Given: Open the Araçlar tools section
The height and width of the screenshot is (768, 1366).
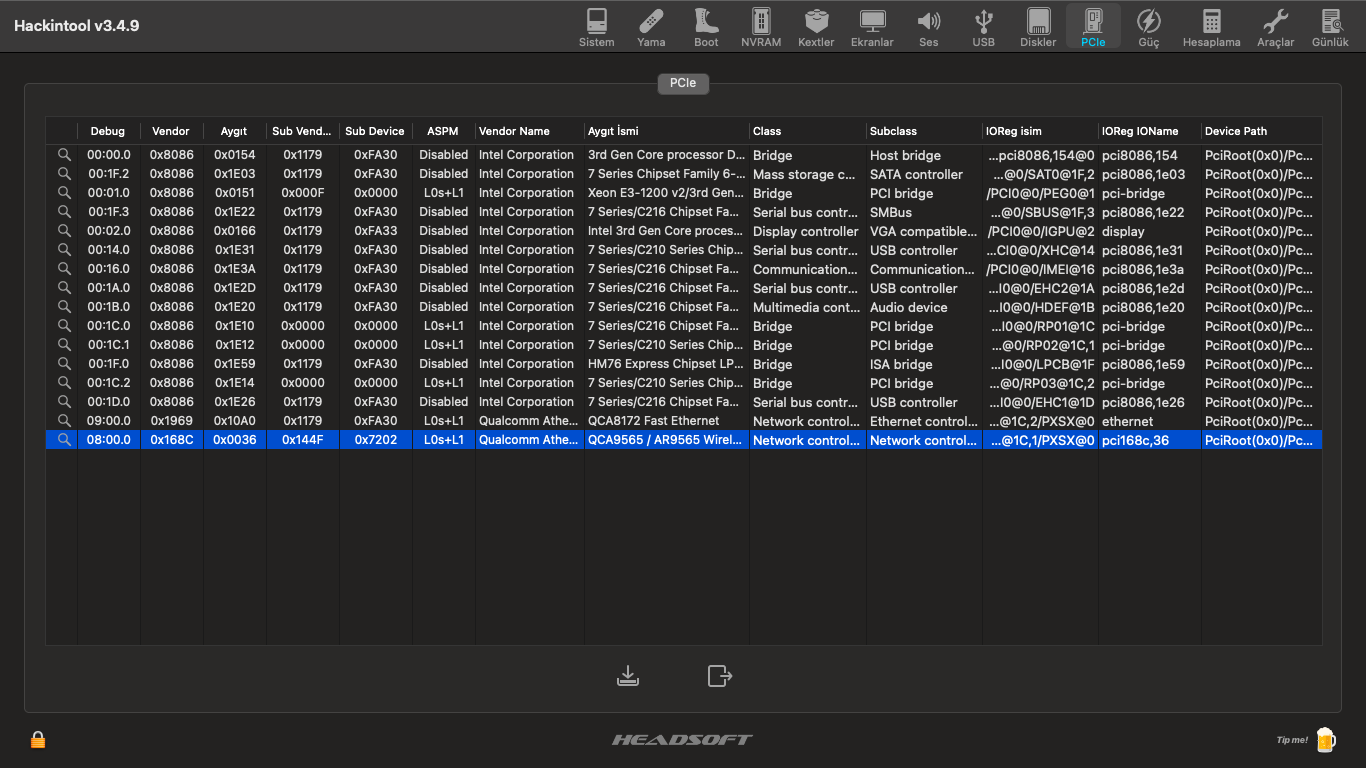Looking at the screenshot, I should [x=1275, y=27].
